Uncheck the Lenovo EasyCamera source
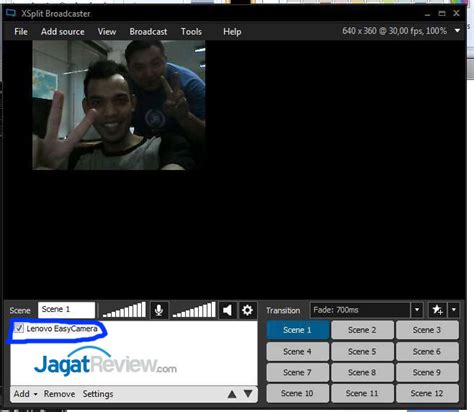 tap(19, 328)
